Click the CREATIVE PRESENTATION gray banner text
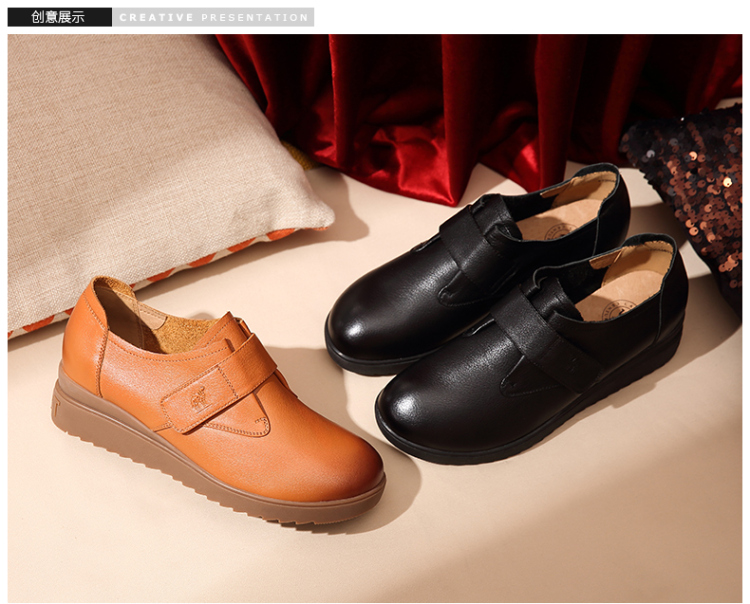 tap(213, 17)
